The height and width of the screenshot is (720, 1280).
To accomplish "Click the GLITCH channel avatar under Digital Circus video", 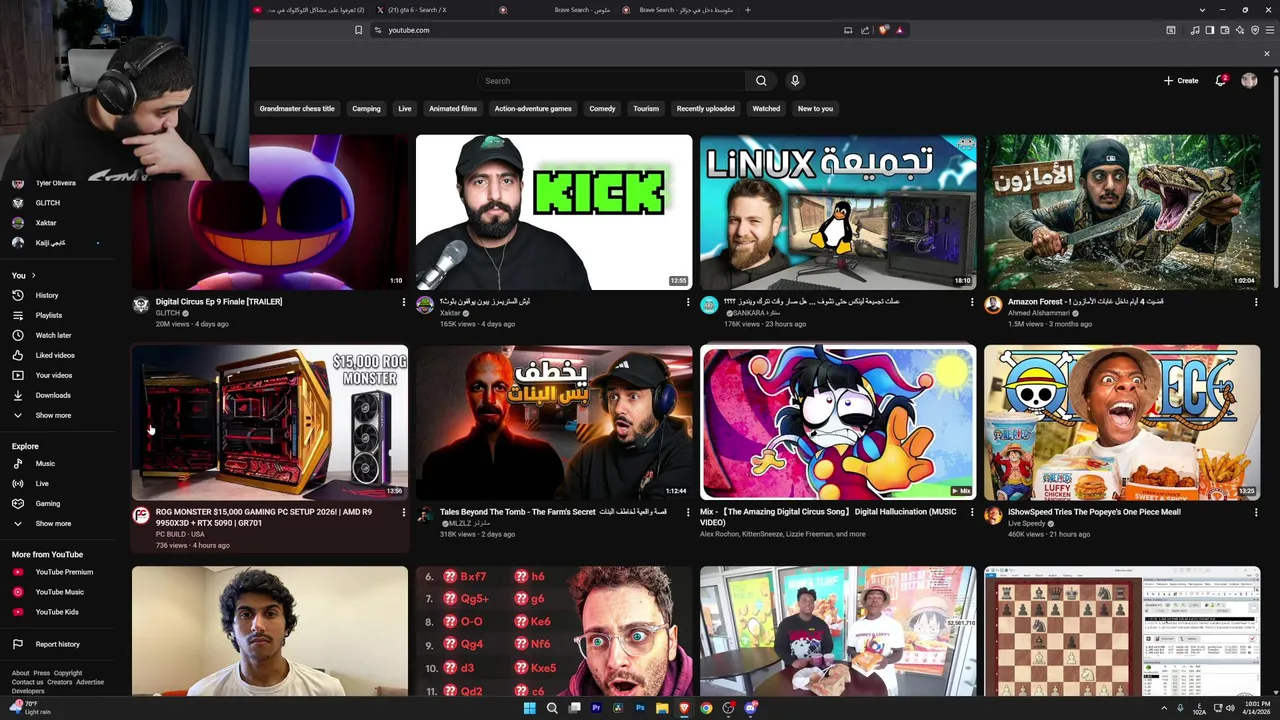I will 141,305.
